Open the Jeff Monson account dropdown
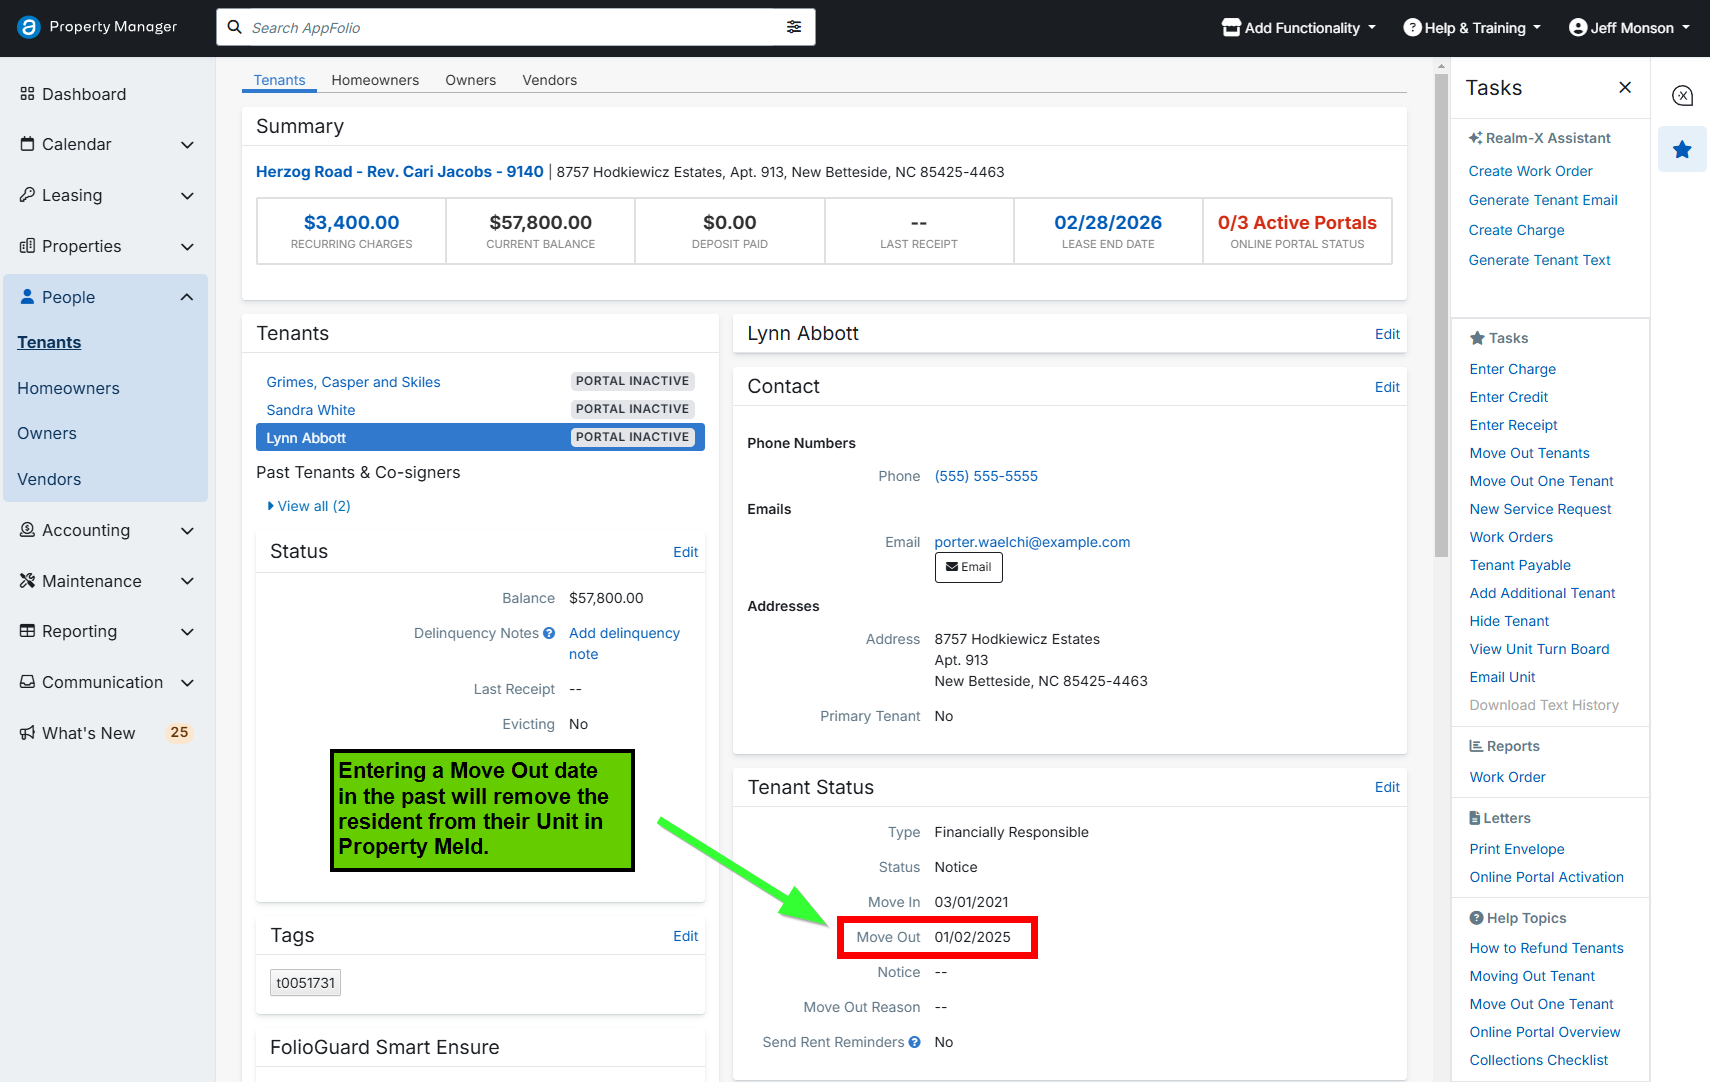The height and width of the screenshot is (1082, 1710). tap(1629, 28)
